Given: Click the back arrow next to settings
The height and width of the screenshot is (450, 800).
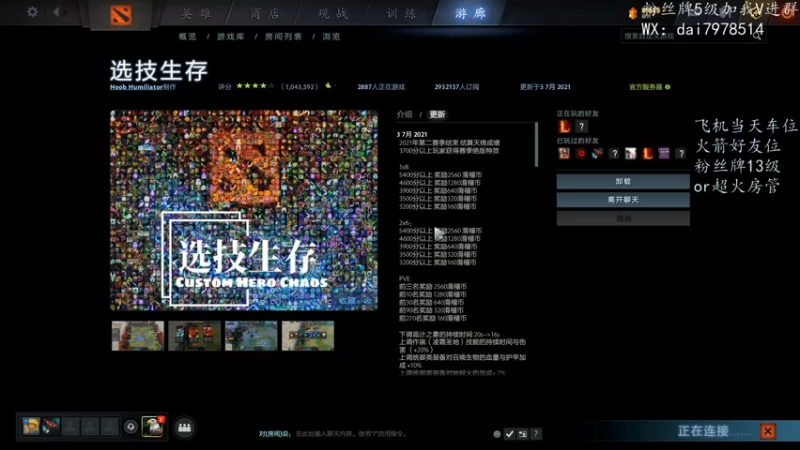Looking at the screenshot, I should pyautogui.click(x=56, y=11).
